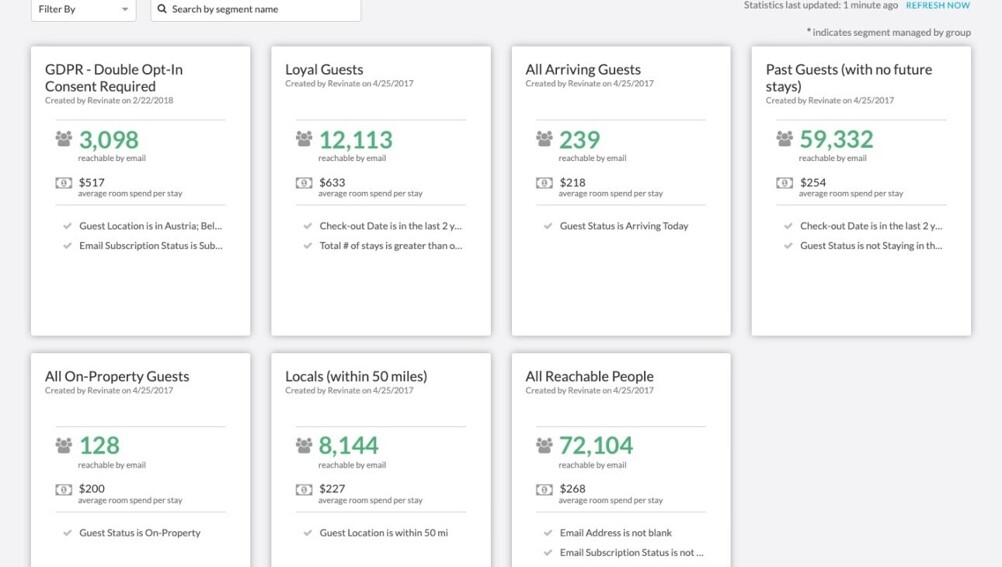The height and width of the screenshot is (567, 1002).
Task: Click the people icon on Loyal Guests card
Action: (304, 139)
